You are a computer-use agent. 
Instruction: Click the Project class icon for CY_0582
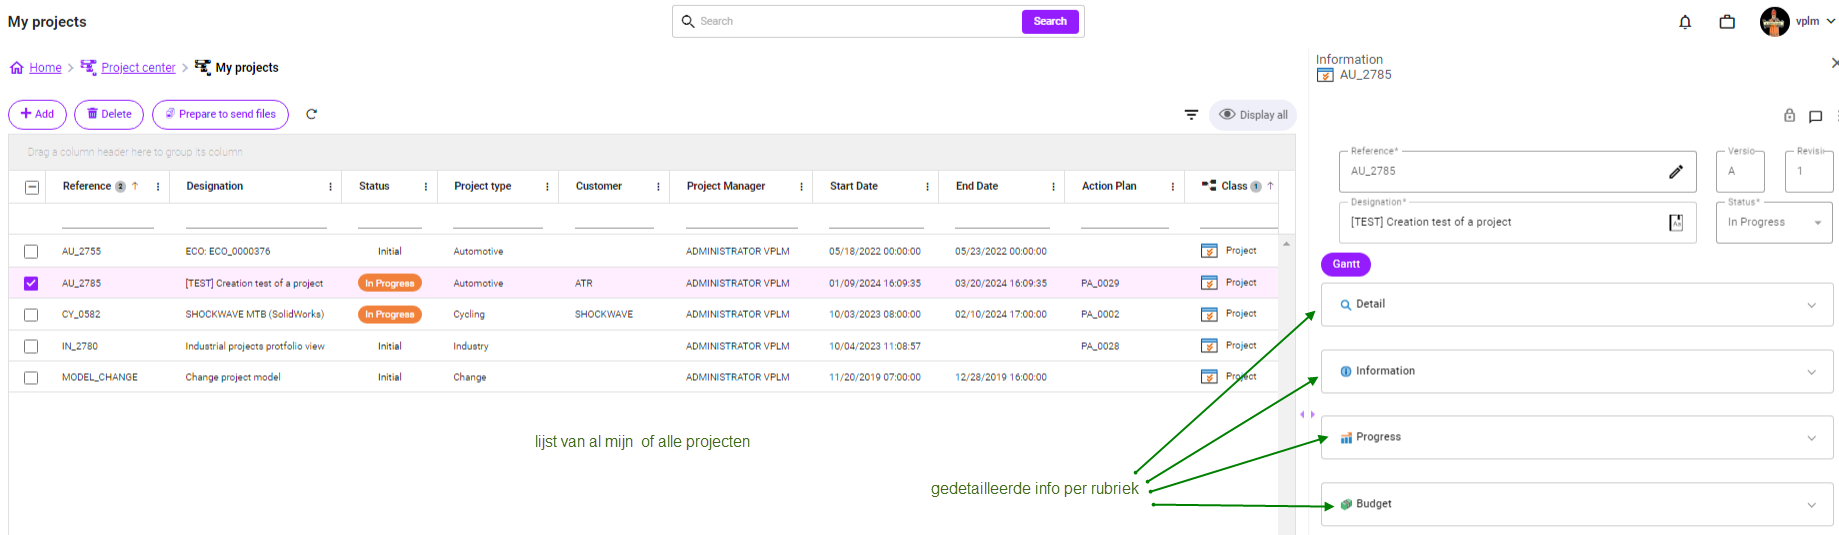pos(1209,314)
